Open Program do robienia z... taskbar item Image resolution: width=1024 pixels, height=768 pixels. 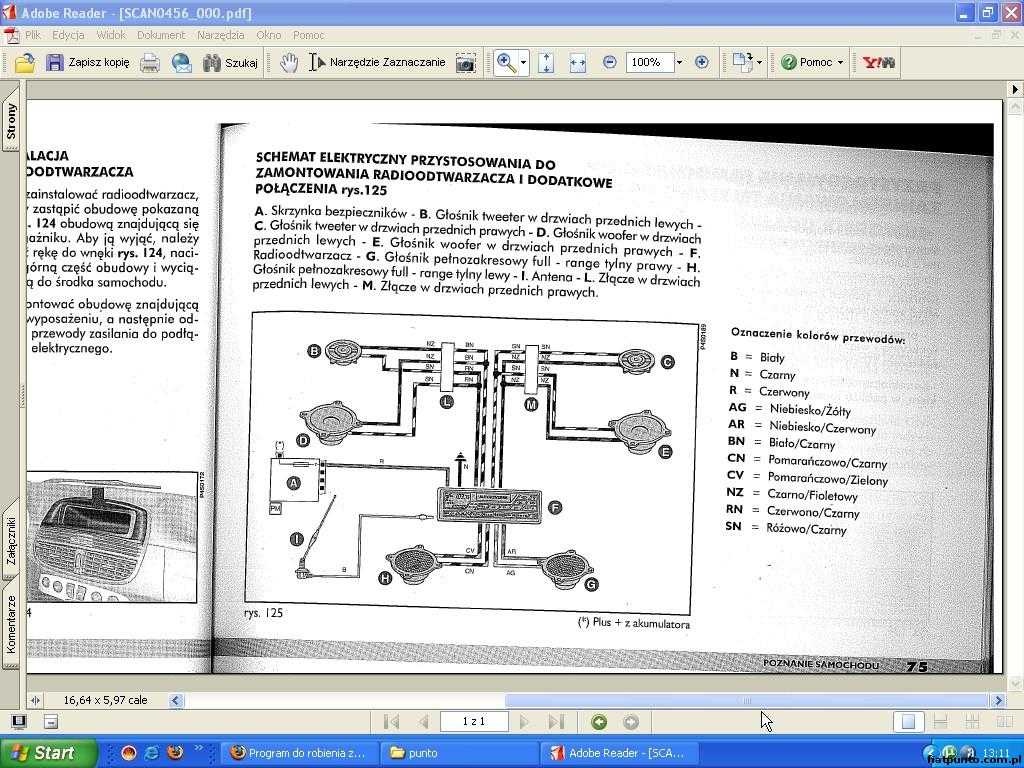point(299,753)
